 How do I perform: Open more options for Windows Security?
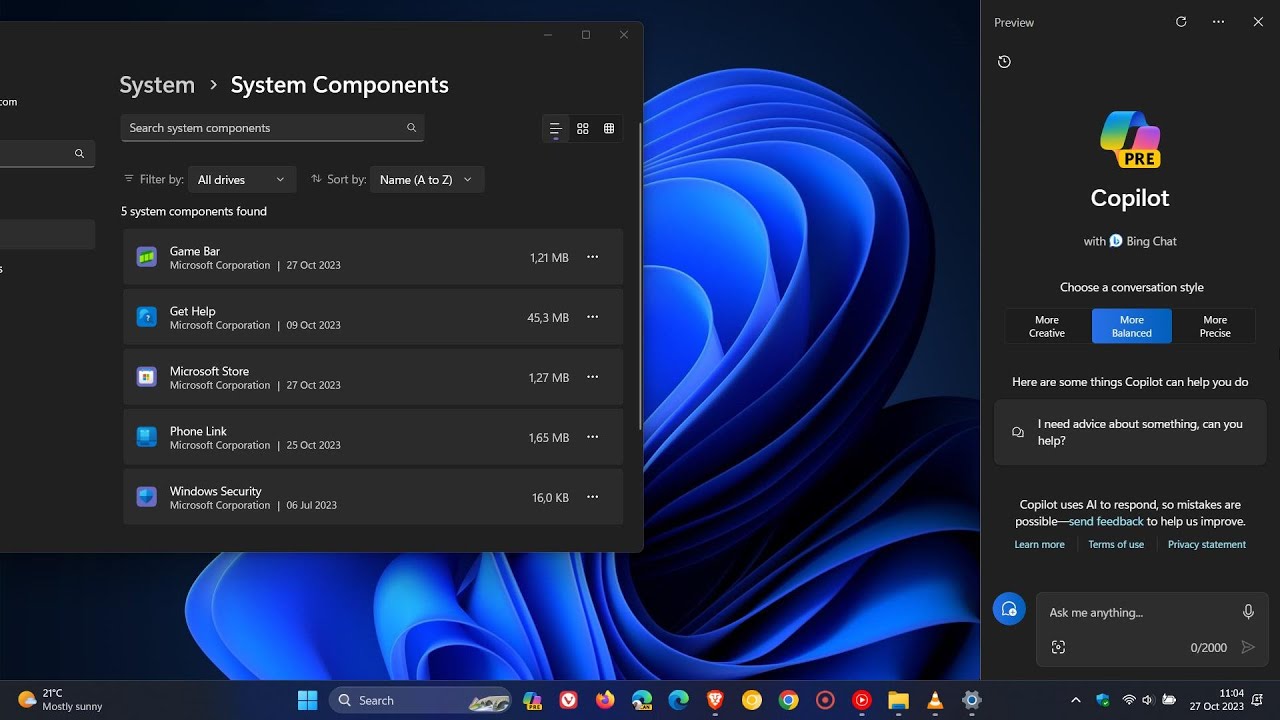point(592,497)
